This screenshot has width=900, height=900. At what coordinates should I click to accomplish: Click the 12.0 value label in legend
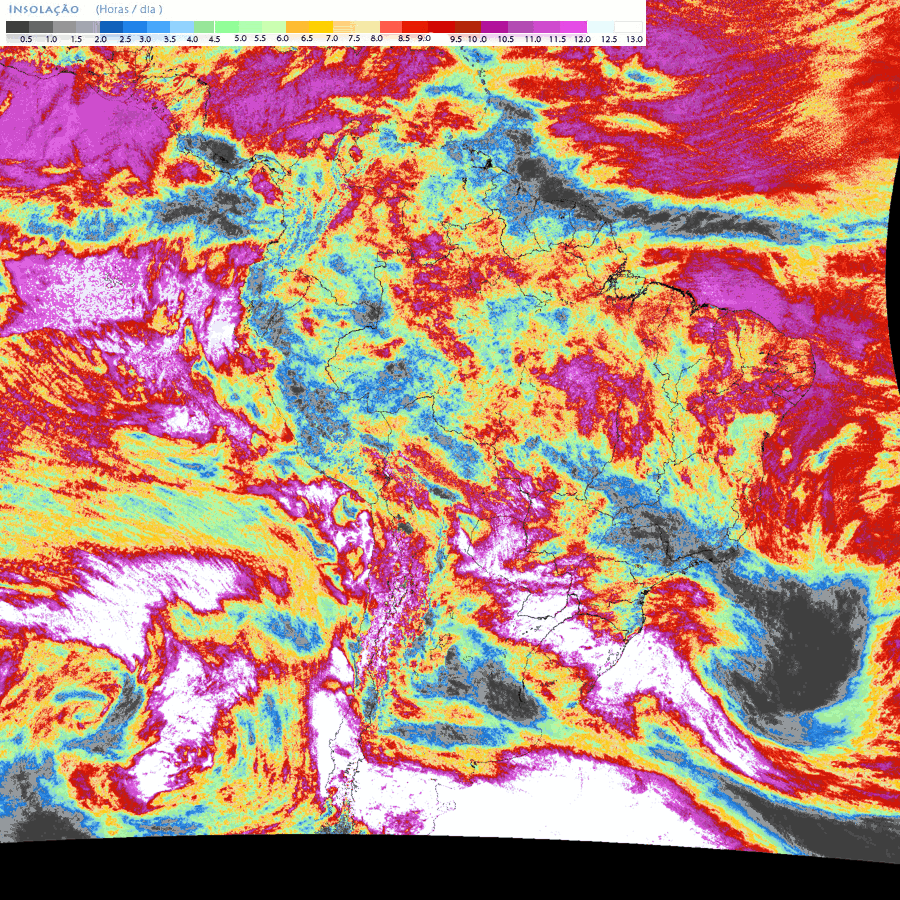click(x=581, y=38)
